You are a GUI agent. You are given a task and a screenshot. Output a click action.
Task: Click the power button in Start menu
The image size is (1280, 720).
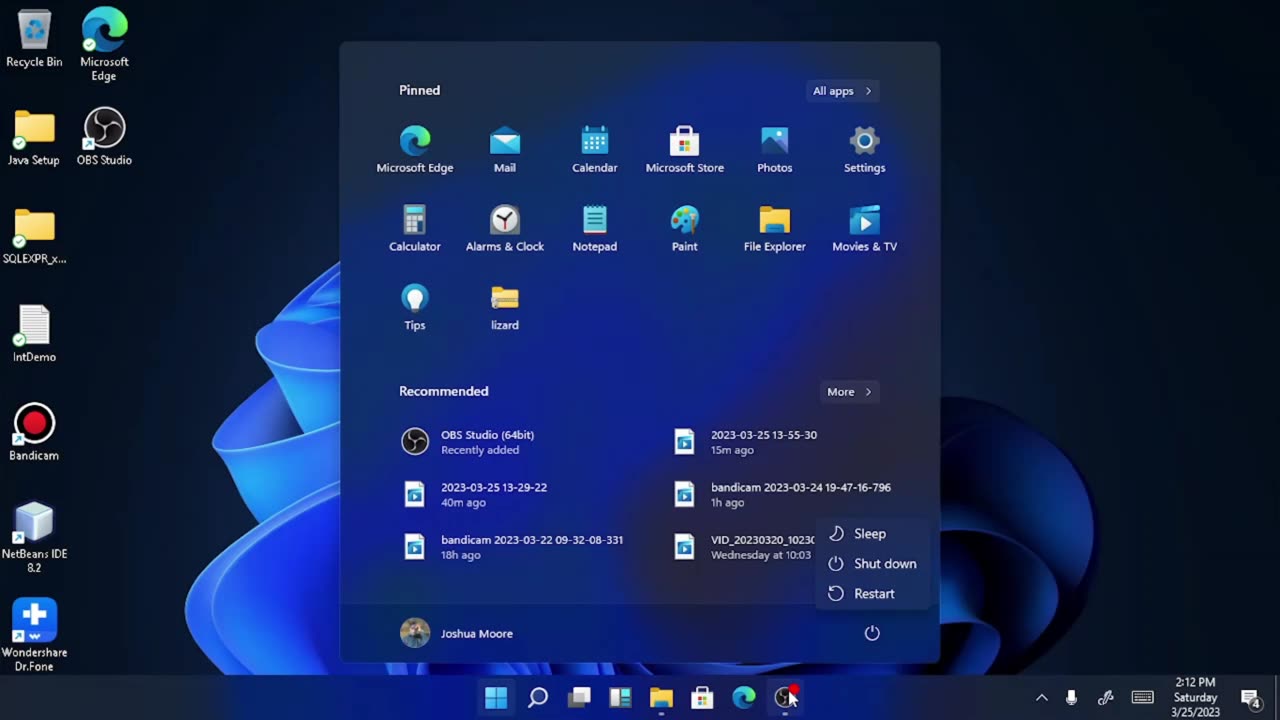point(872,633)
